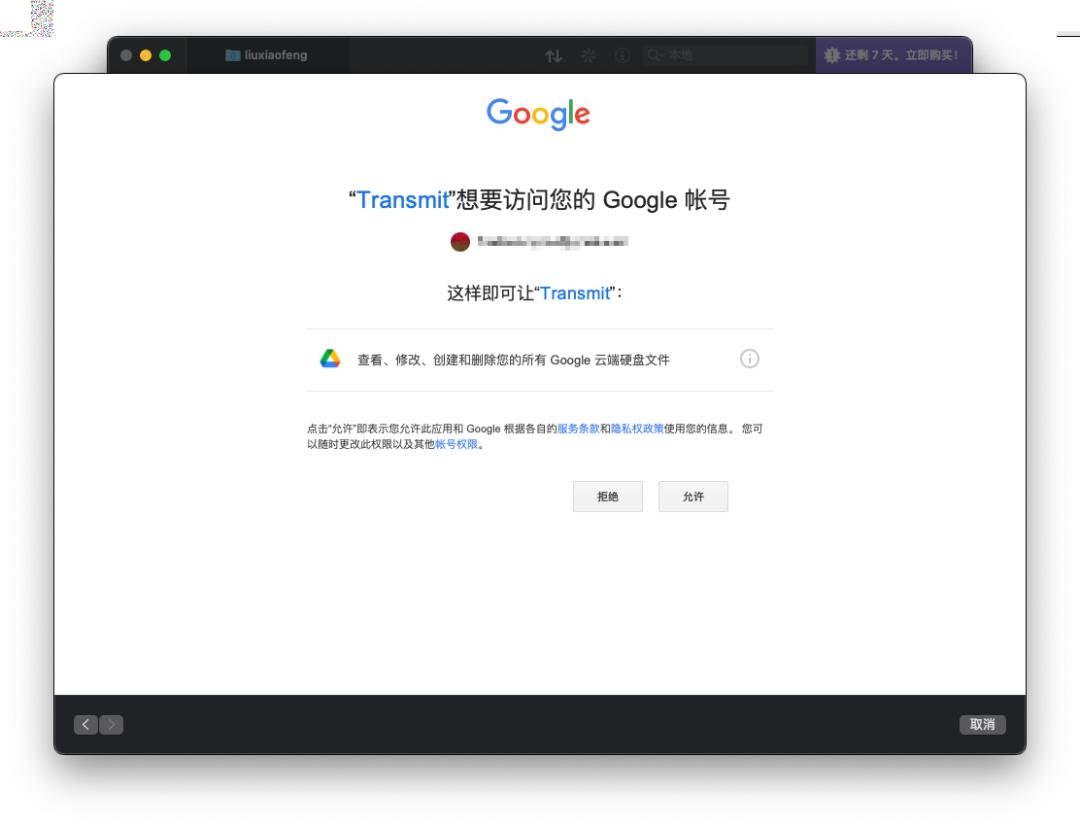Image resolution: width=1080 pixels, height=826 pixels.
Task: Open the 隐私权政策 privacy policy link
Action: click(x=637, y=429)
